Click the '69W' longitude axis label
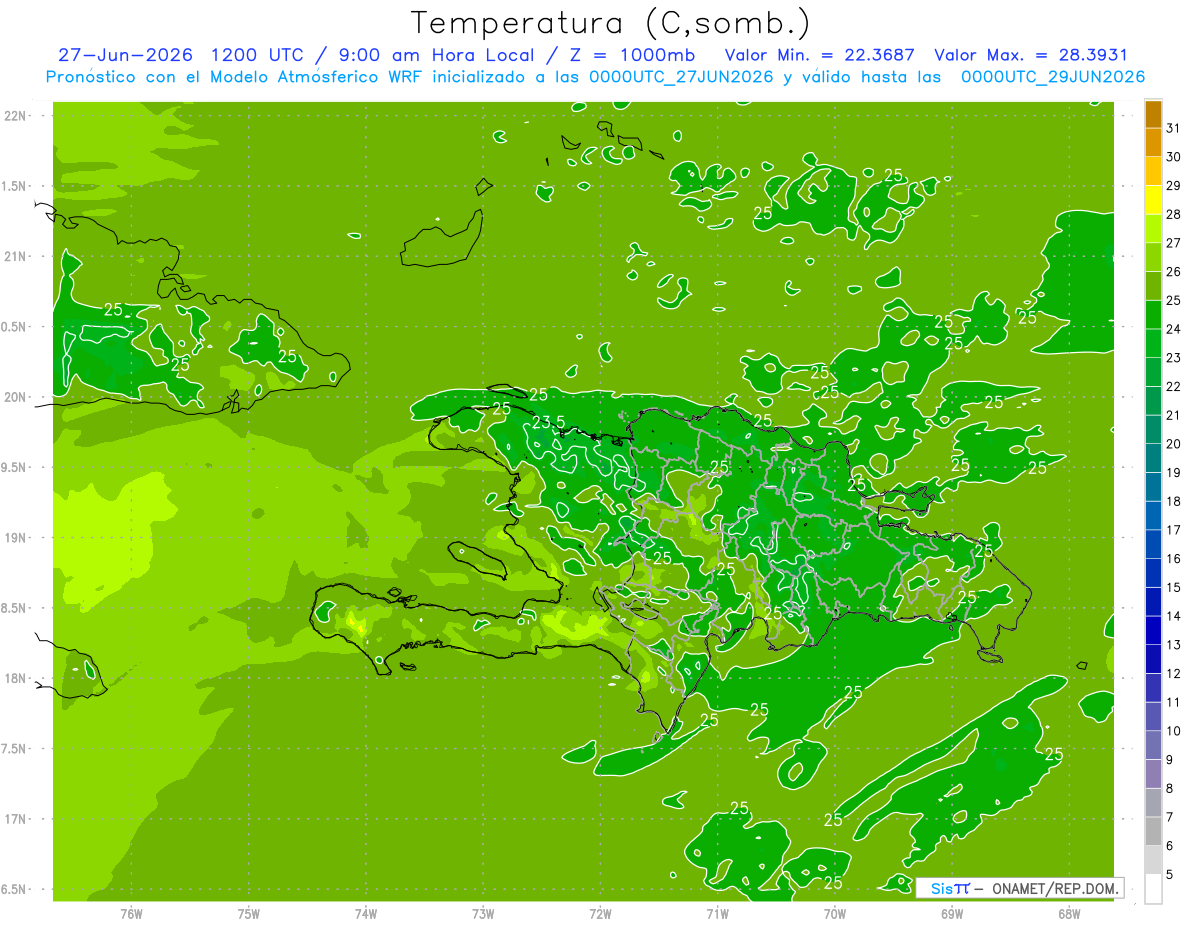The image size is (1200, 927). click(x=952, y=913)
